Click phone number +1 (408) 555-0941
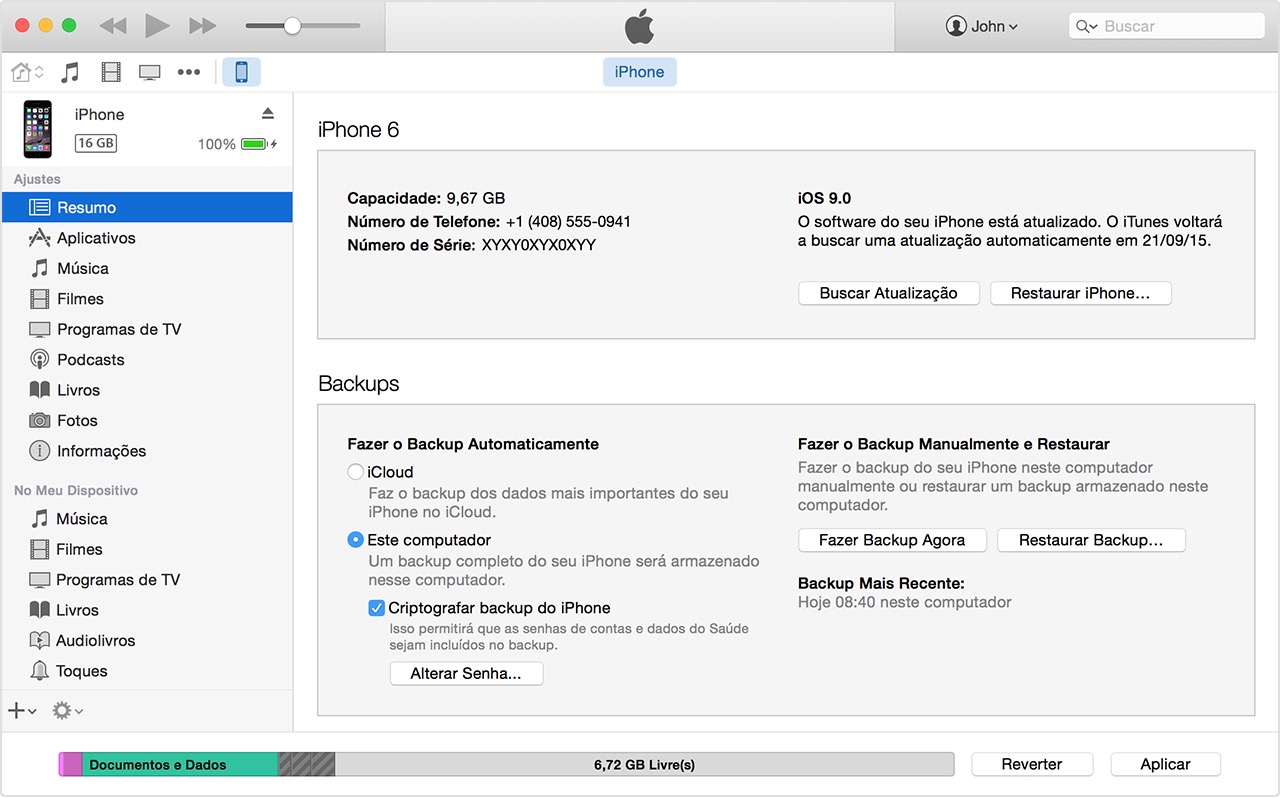The image size is (1280, 798). 568,222
